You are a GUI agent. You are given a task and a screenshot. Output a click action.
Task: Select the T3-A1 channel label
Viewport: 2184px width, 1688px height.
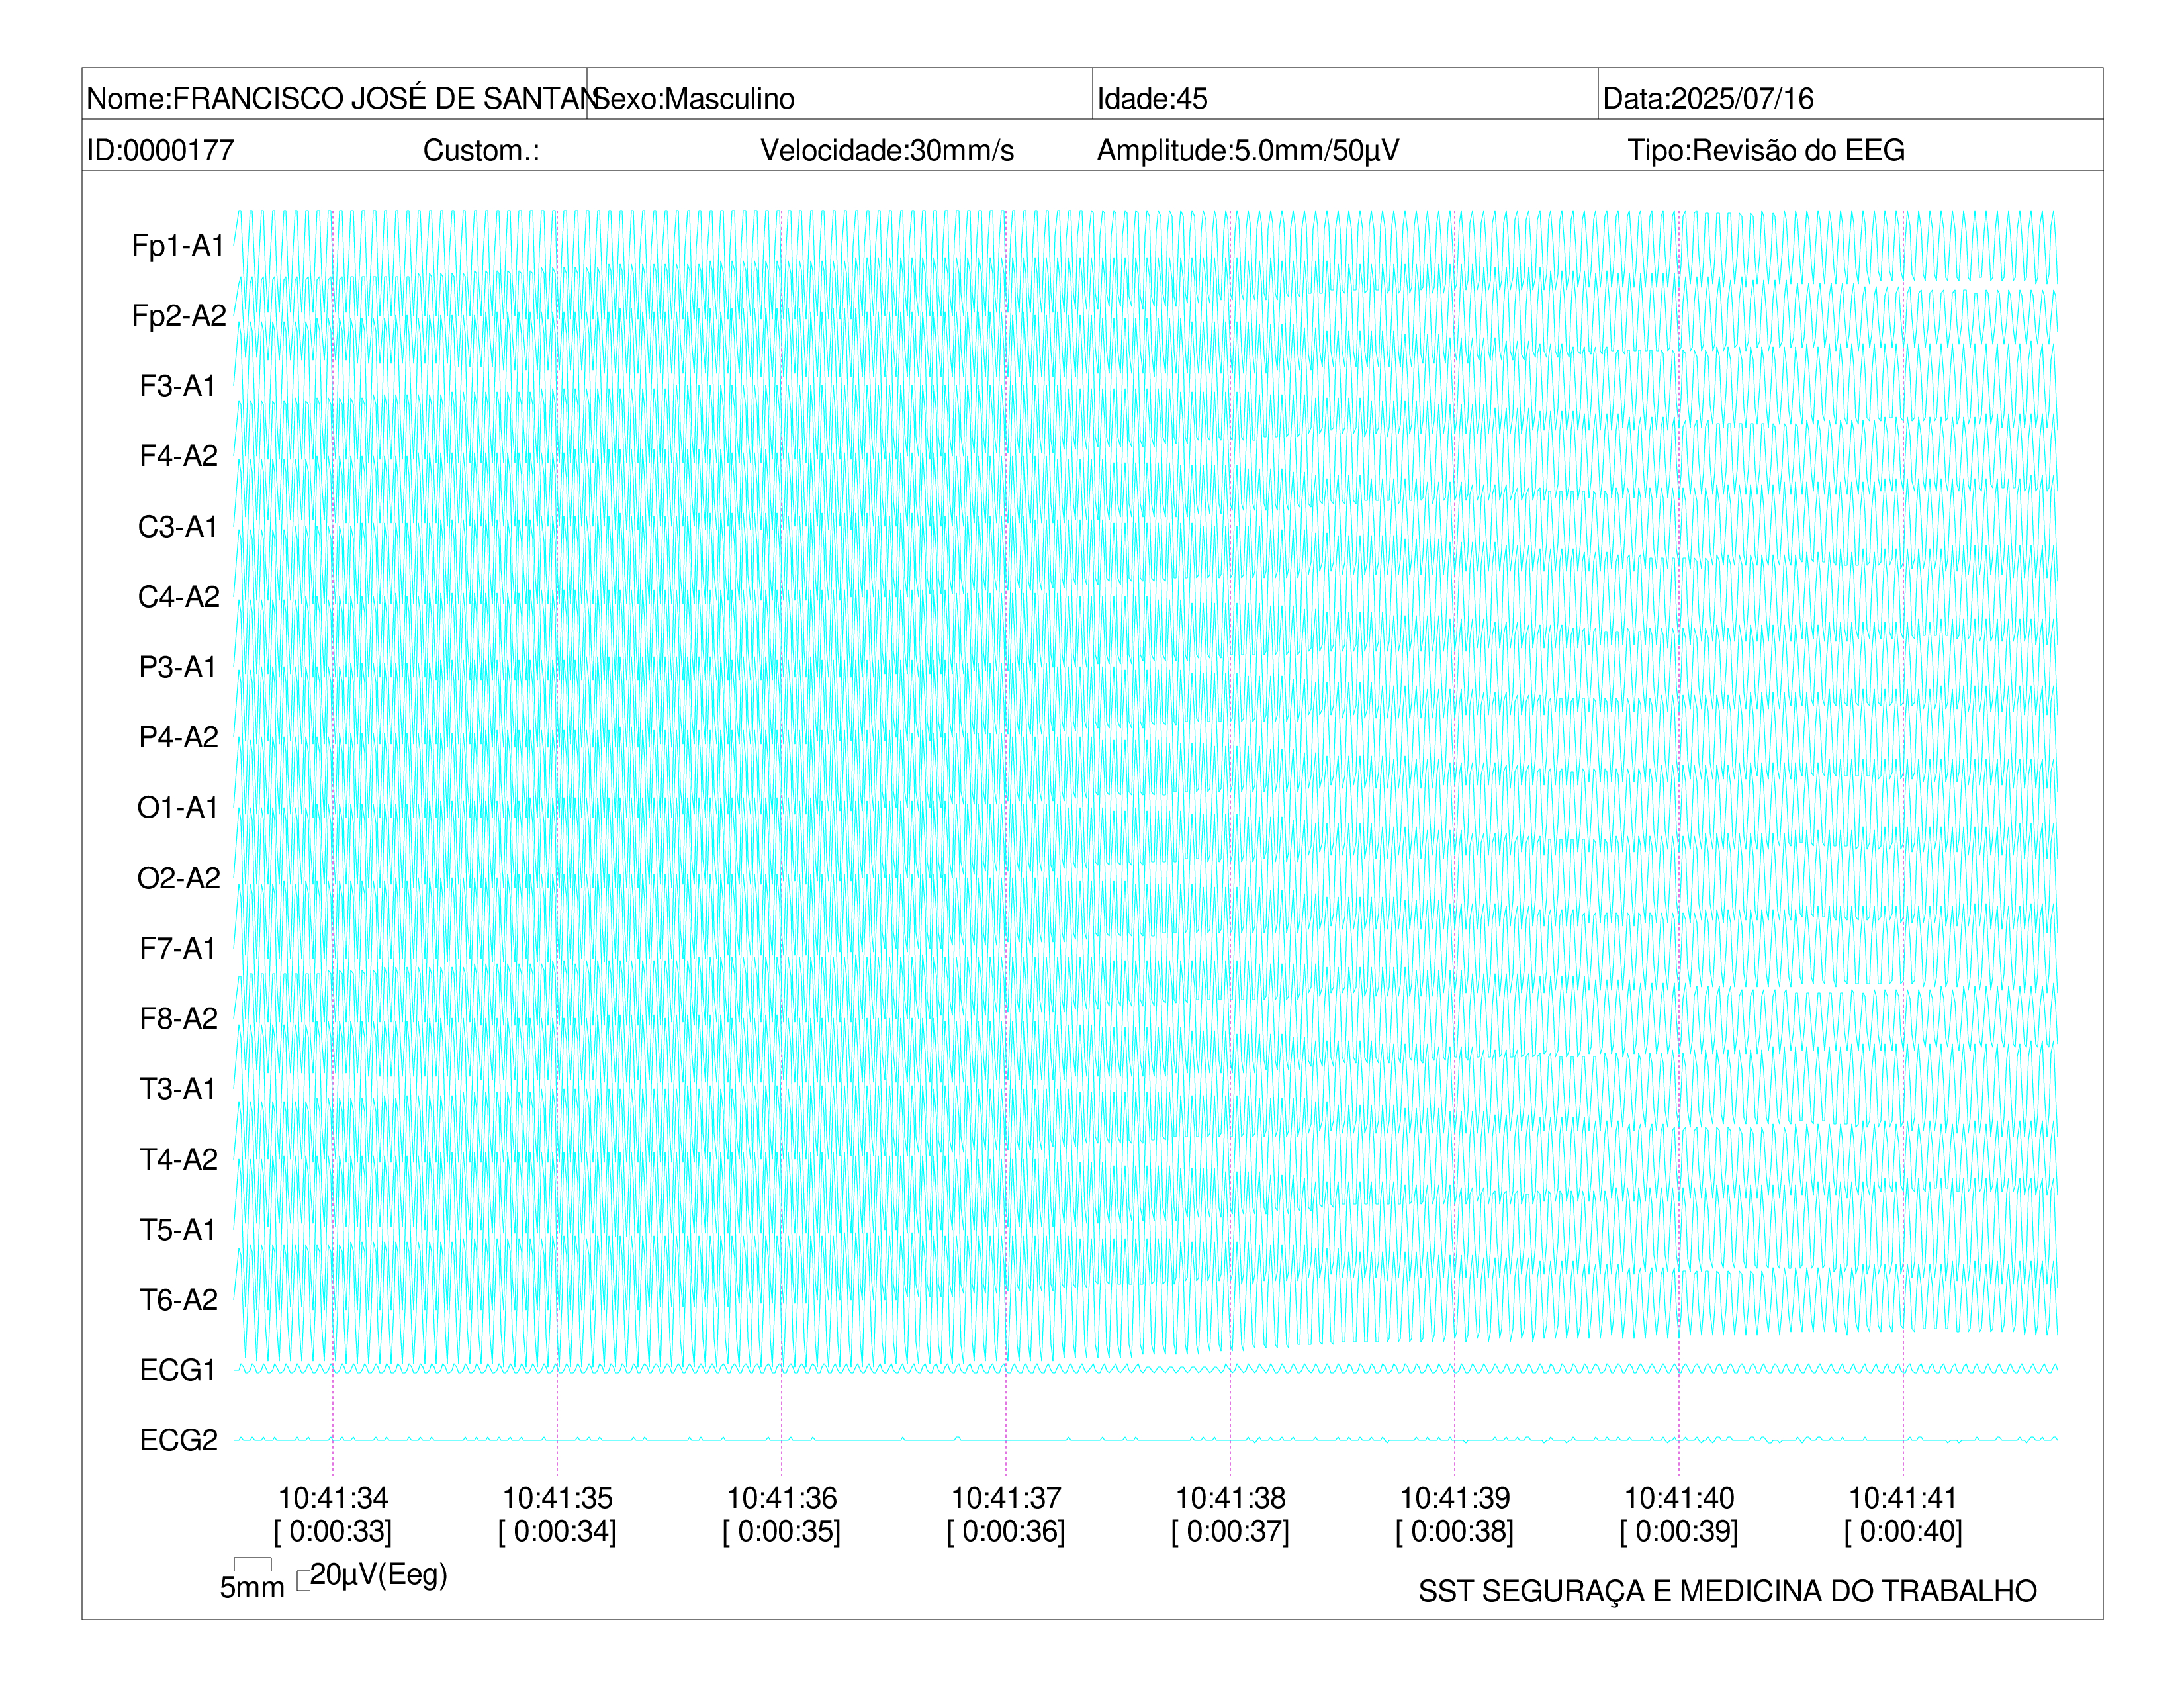pyautogui.click(x=178, y=1089)
